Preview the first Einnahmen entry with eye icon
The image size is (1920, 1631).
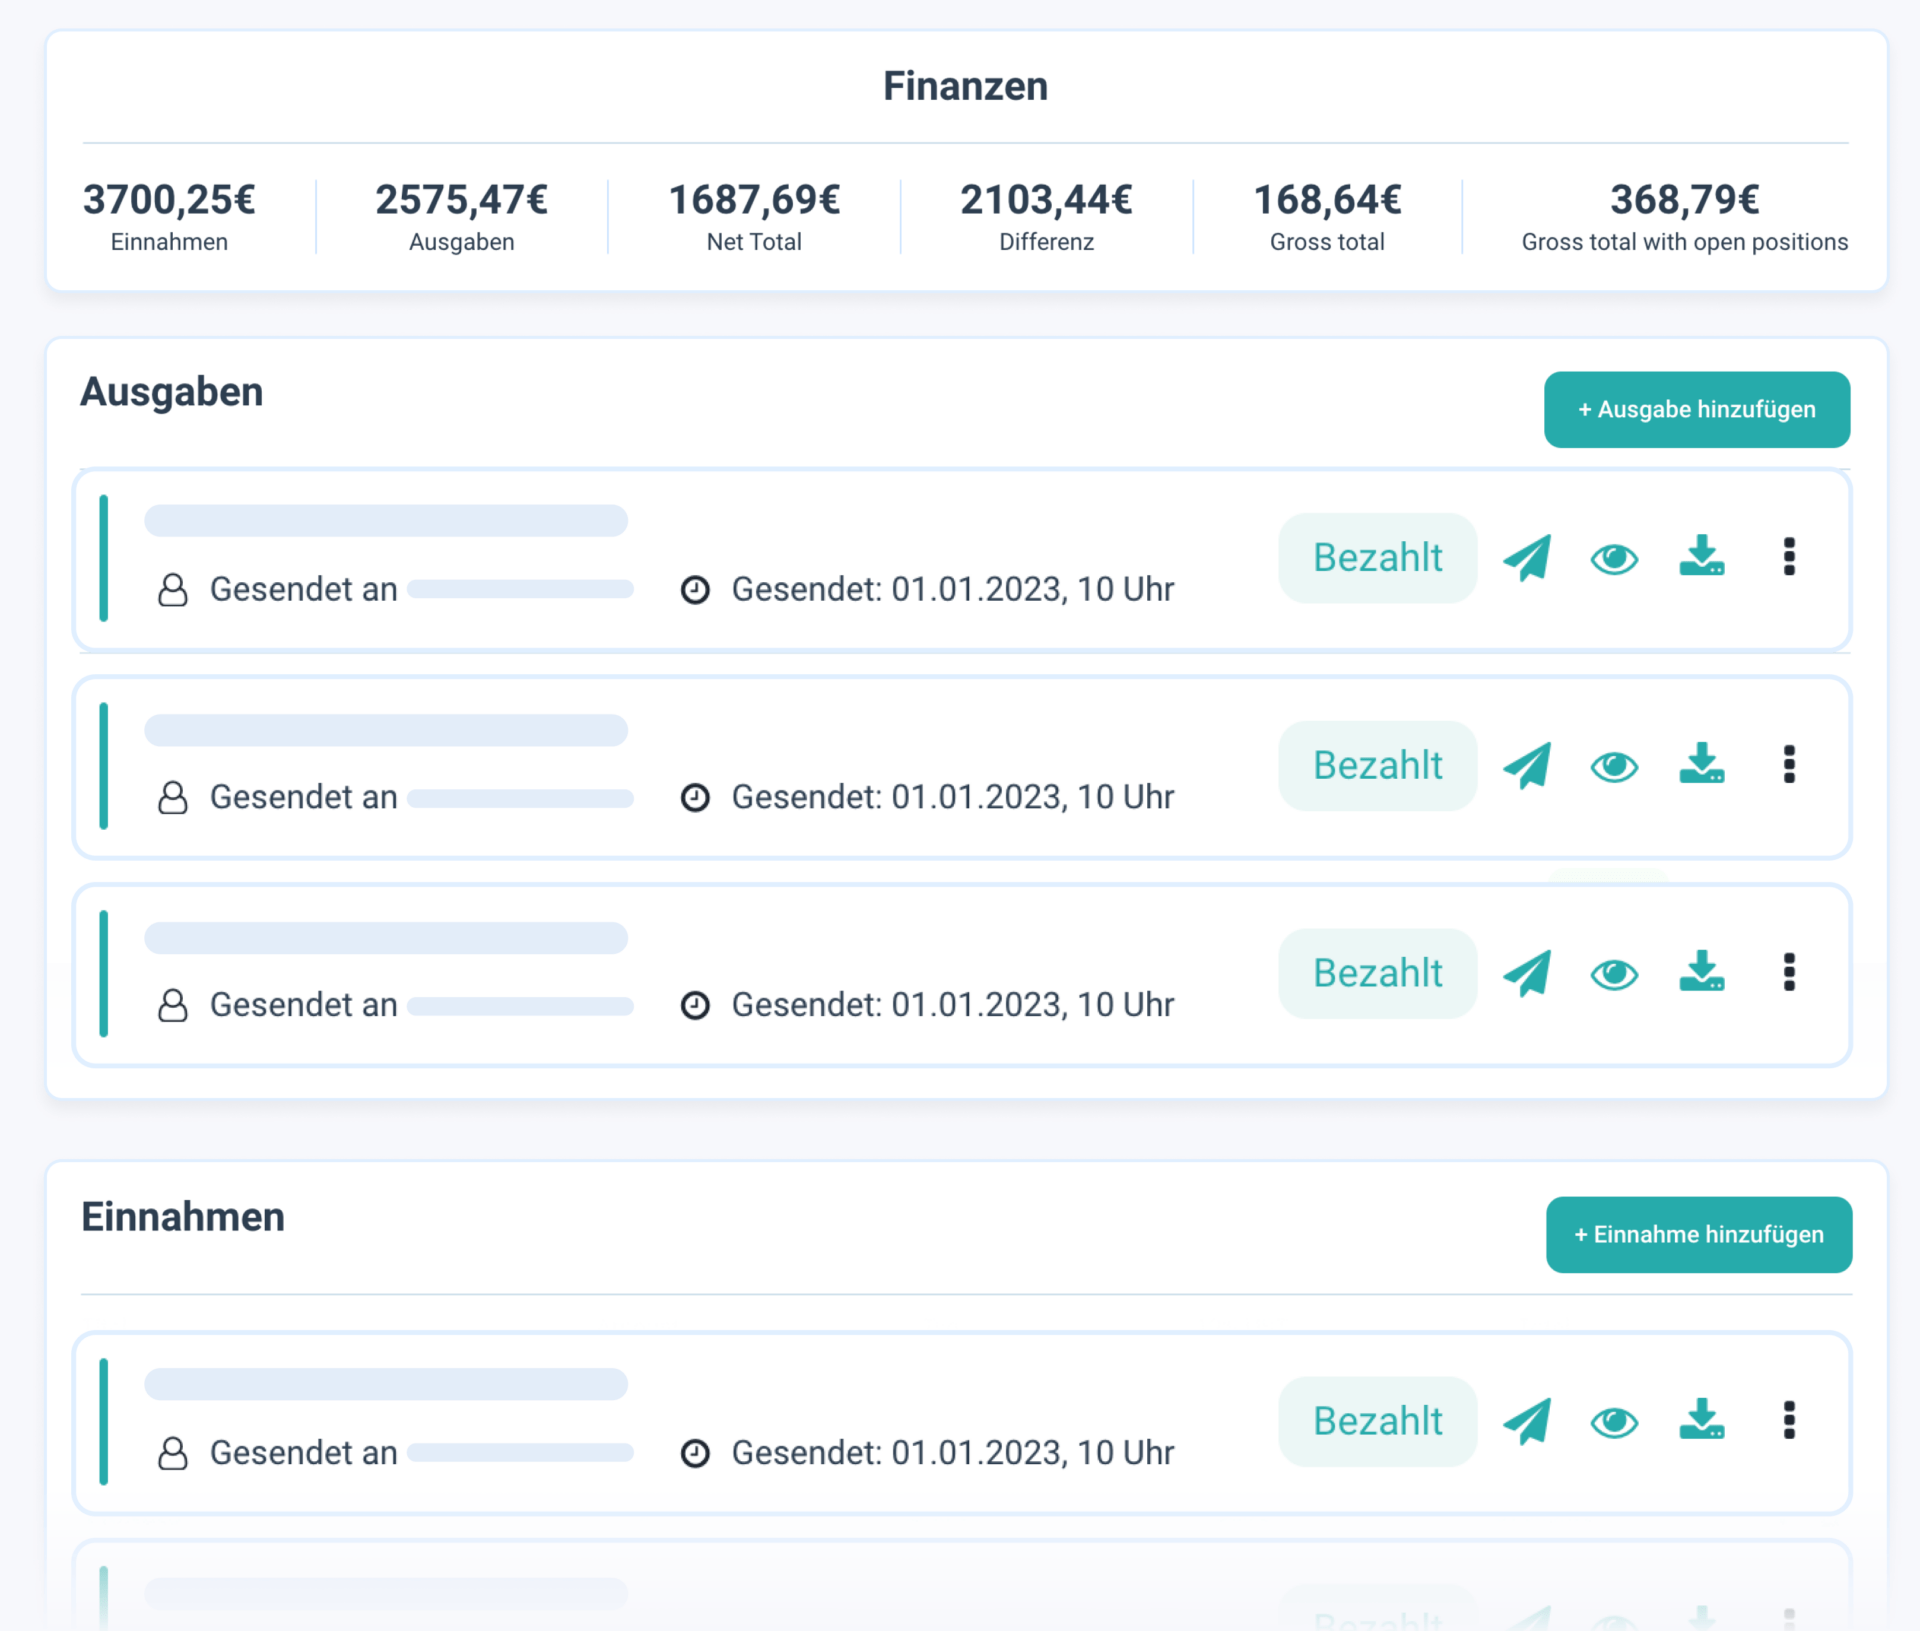tap(1614, 1423)
